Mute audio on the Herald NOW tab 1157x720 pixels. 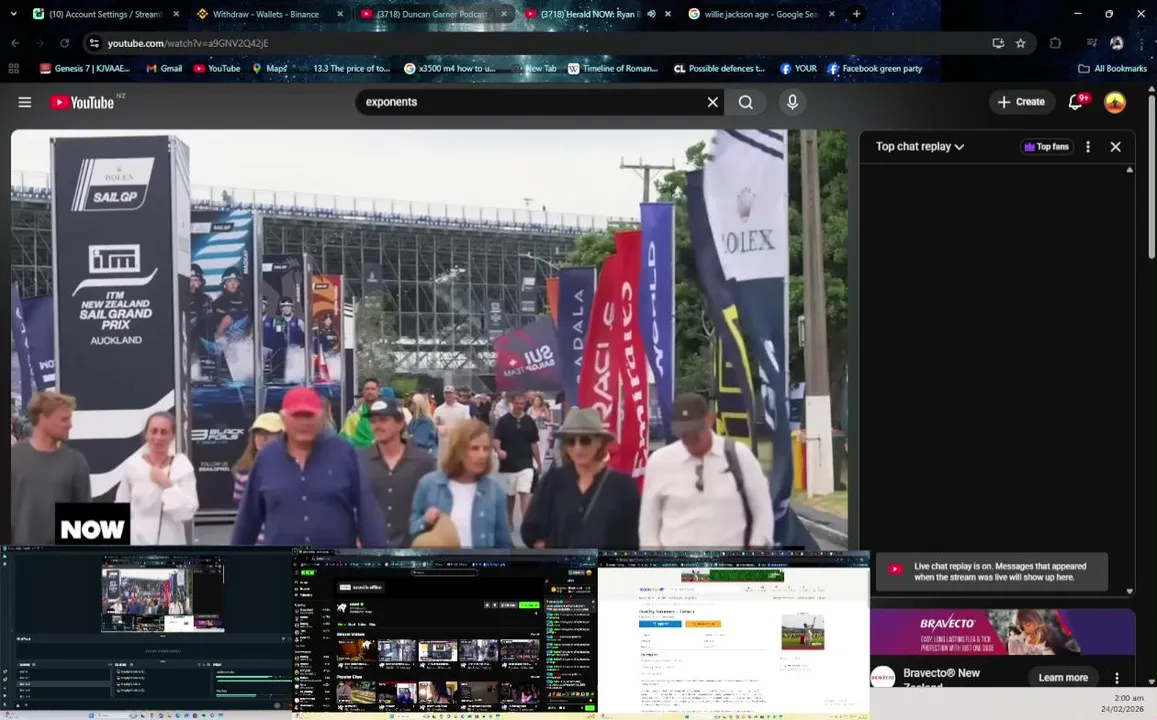pos(652,14)
